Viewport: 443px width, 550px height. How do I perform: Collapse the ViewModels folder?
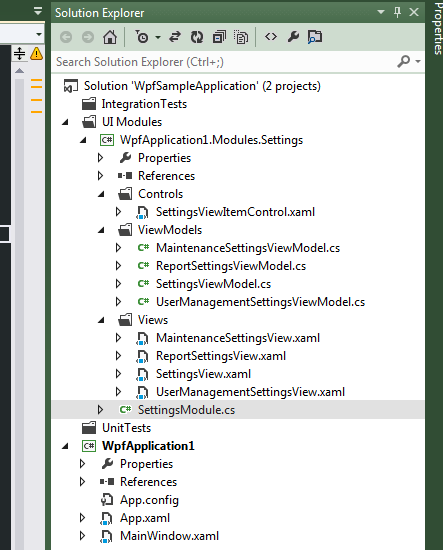(x=101, y=230)
